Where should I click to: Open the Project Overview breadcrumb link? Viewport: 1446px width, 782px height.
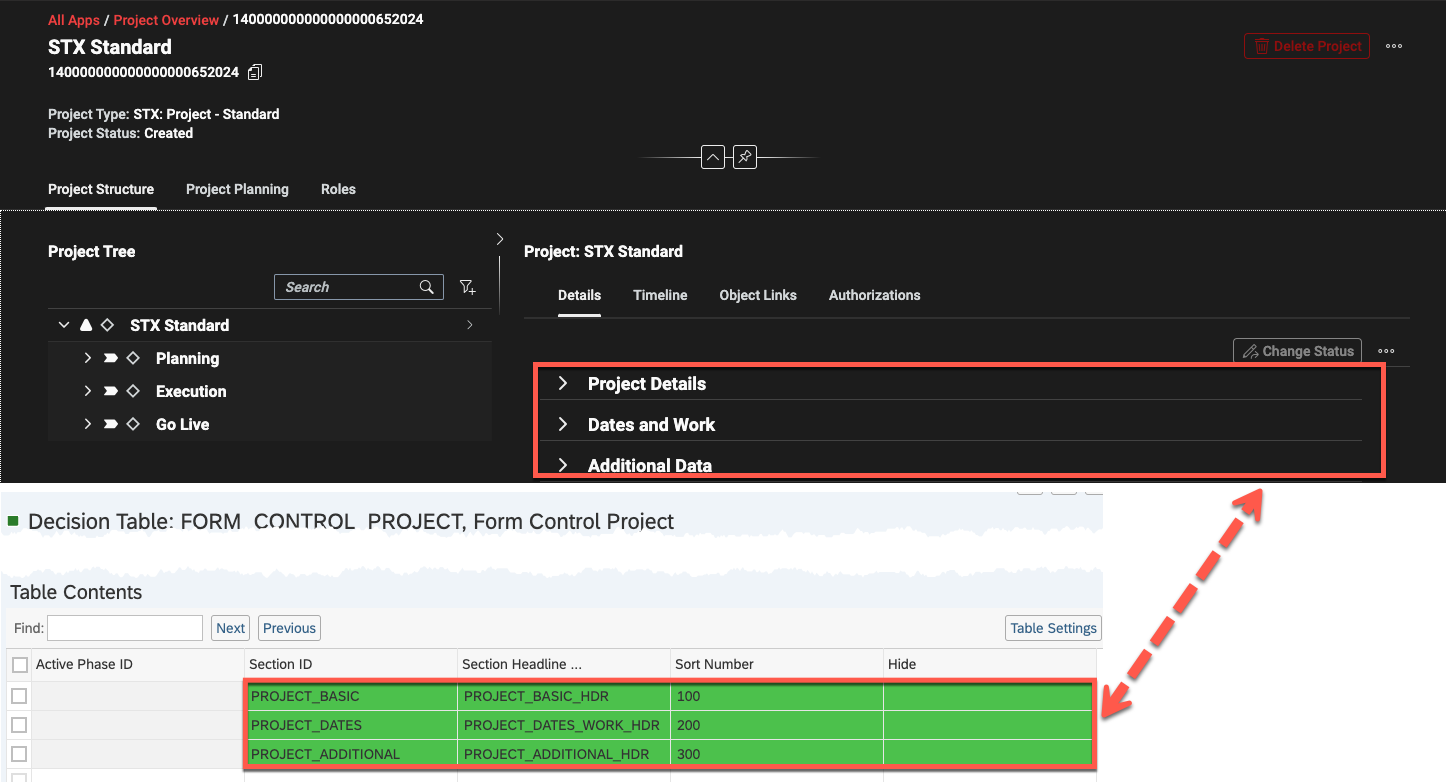pyautogui.click(x=166, y=20)
